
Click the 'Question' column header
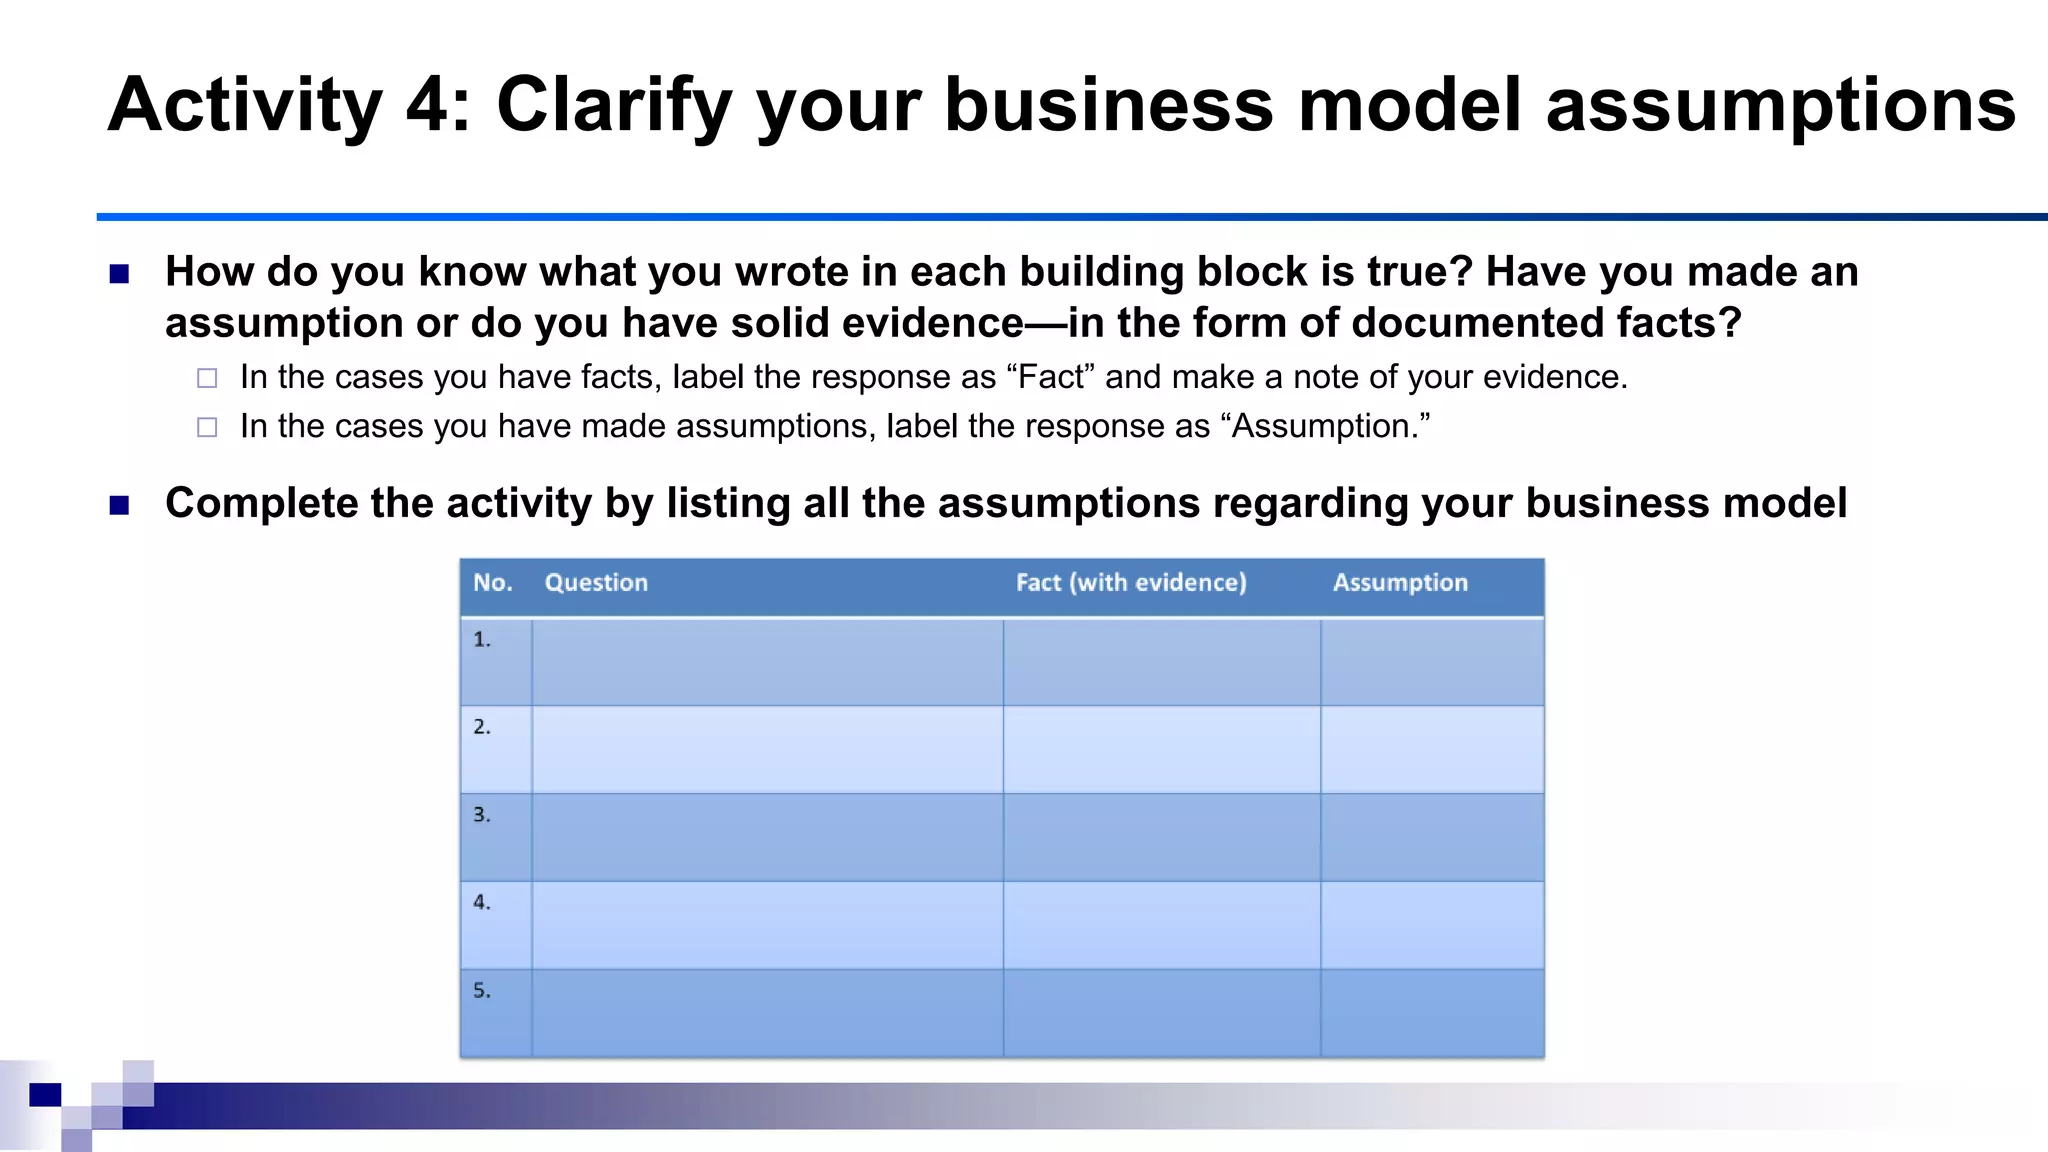[596, 583]
